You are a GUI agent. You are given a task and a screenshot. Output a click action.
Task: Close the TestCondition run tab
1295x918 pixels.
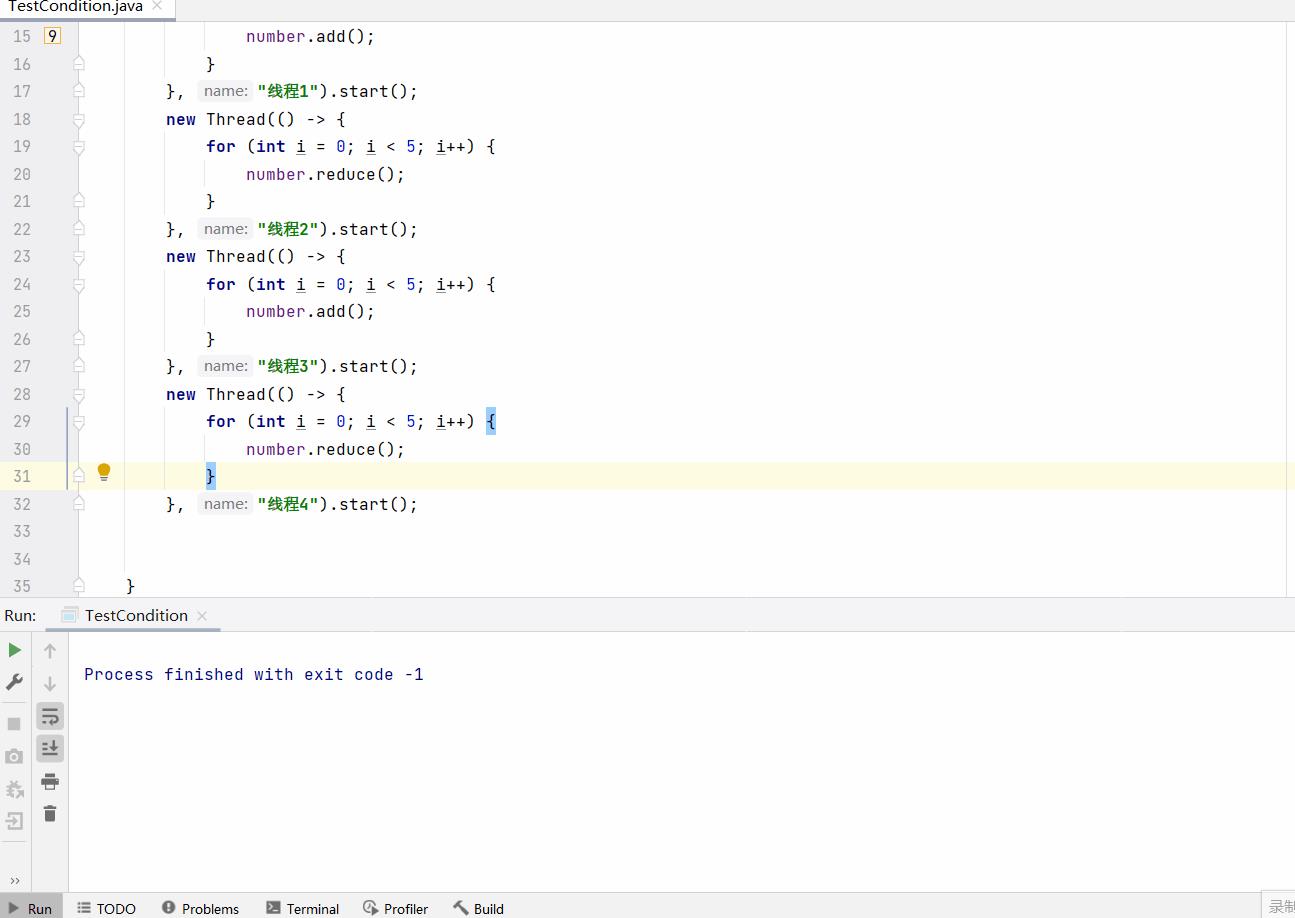click(202, 615)
